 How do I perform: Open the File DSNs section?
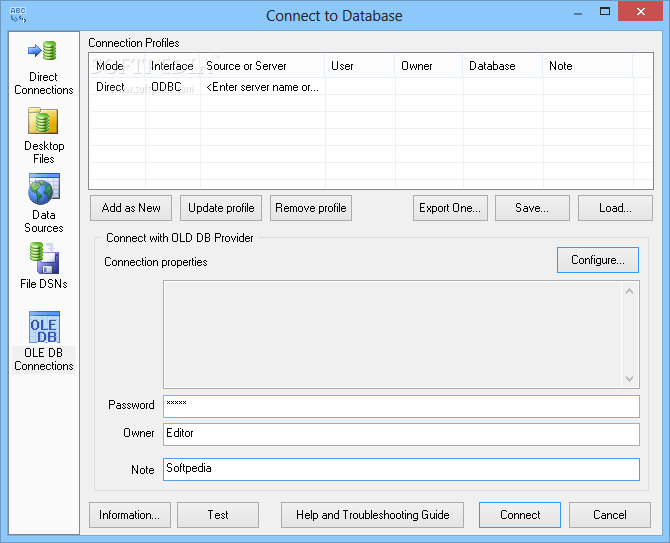click(43, 266)
